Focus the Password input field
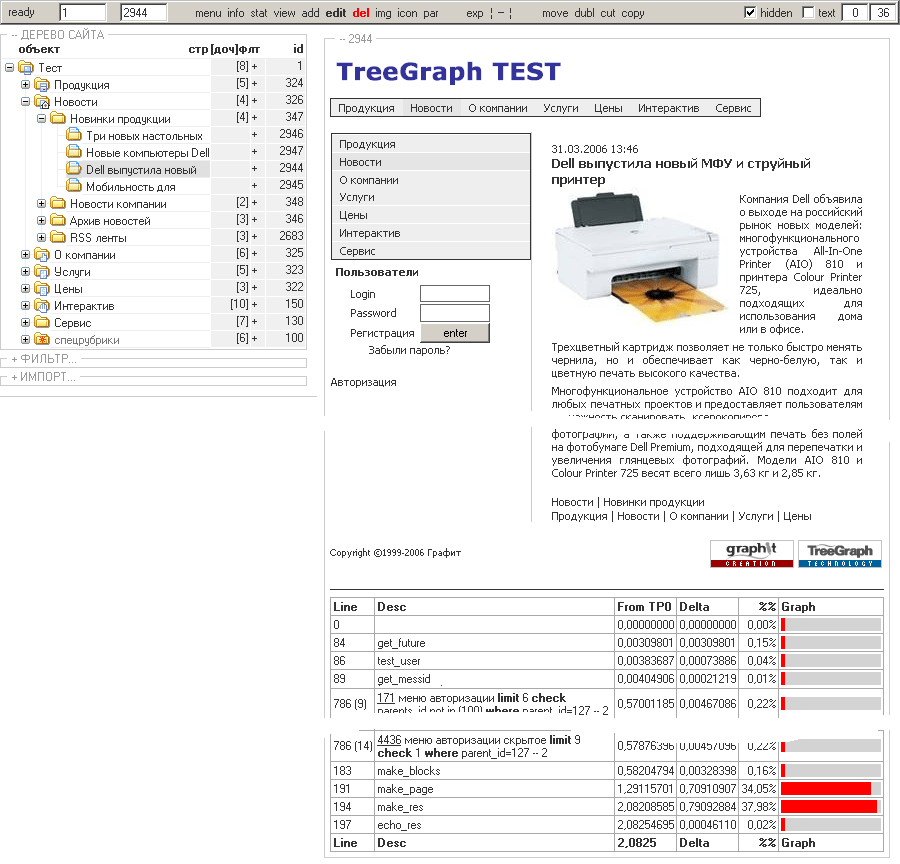Image resolution: width=900 pixels, height=864 pixels. pos(455,313)
